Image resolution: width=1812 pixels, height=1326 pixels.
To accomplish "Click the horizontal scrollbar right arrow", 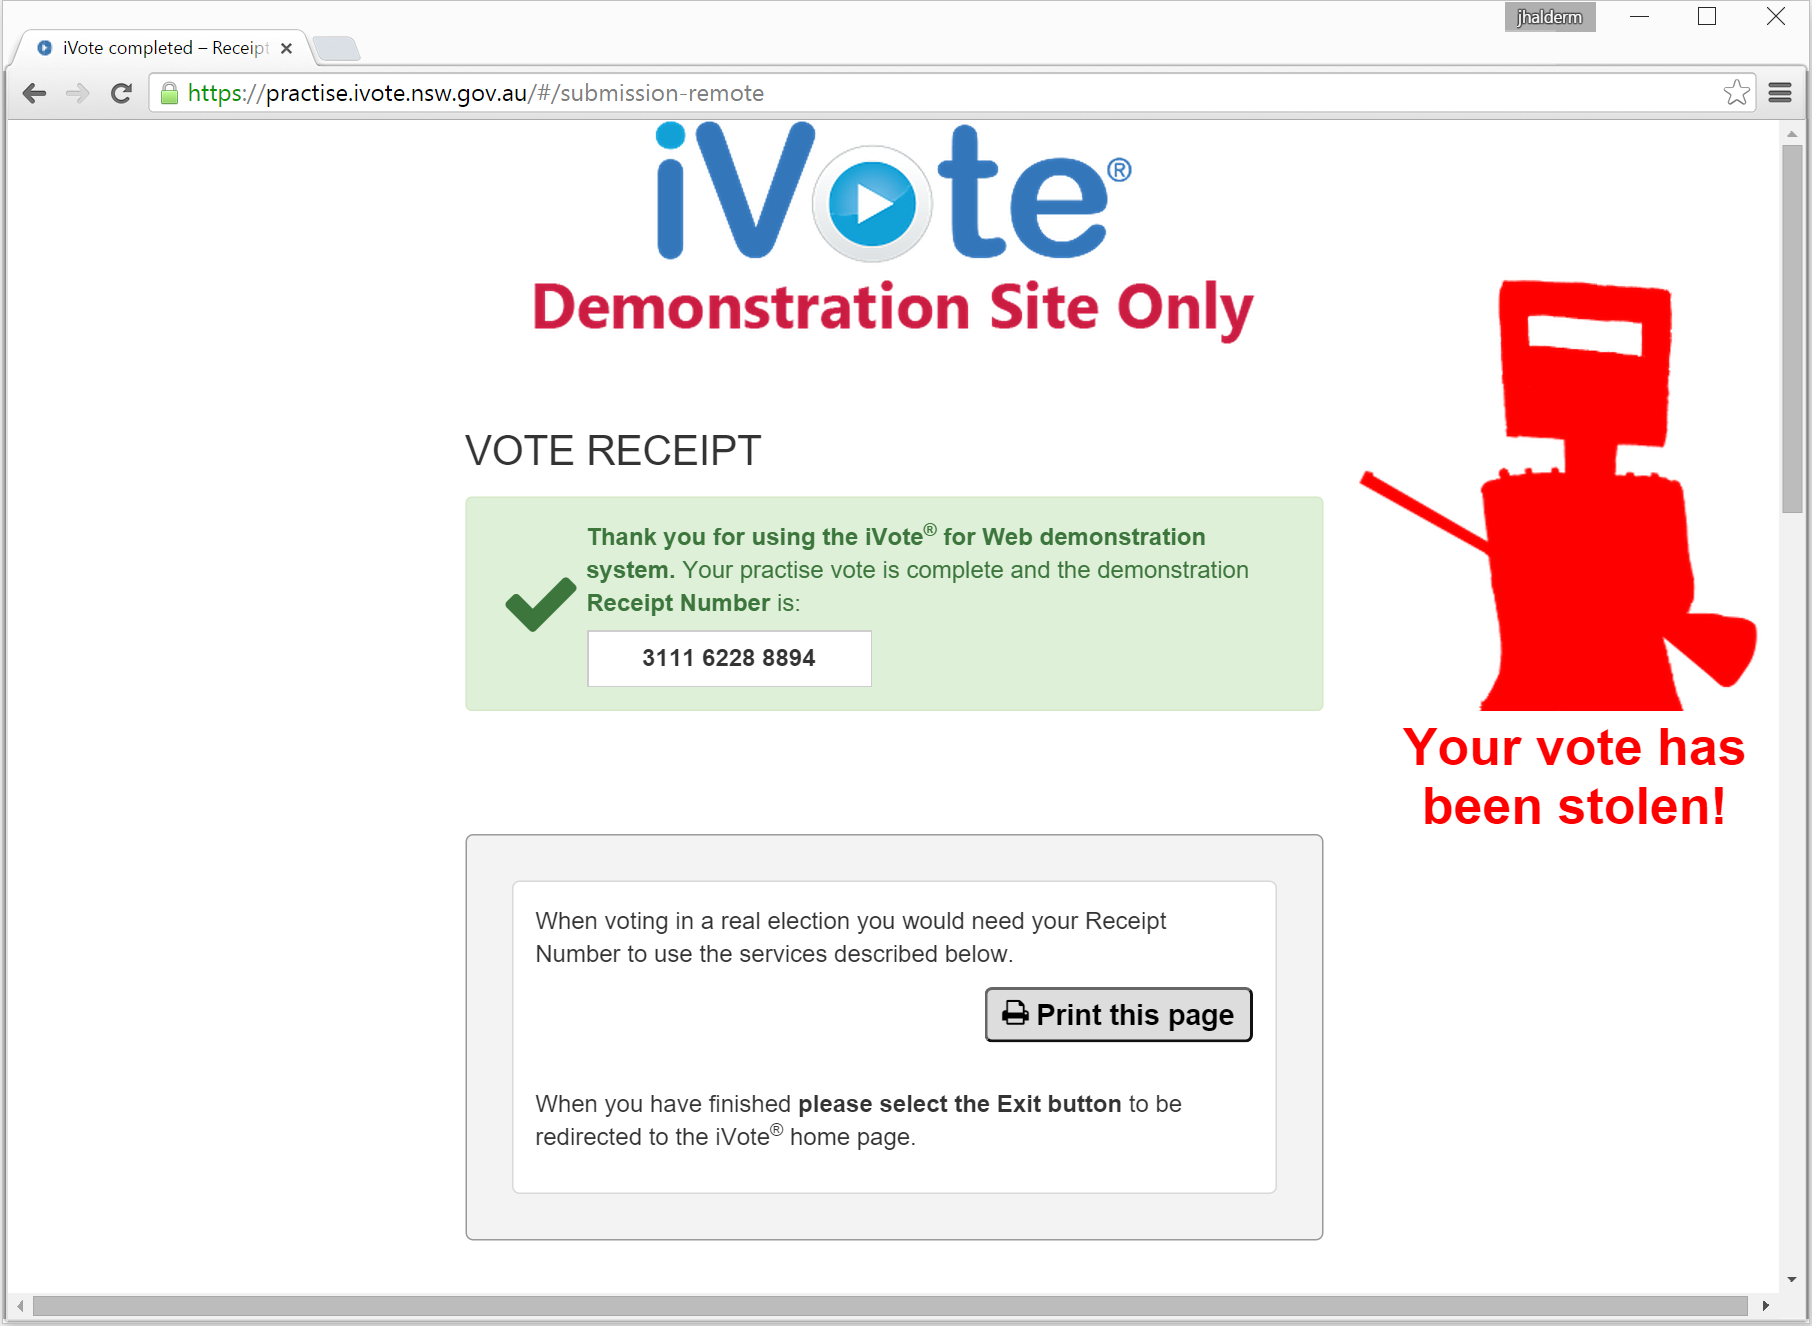I will click(x=1766, y=1306).
